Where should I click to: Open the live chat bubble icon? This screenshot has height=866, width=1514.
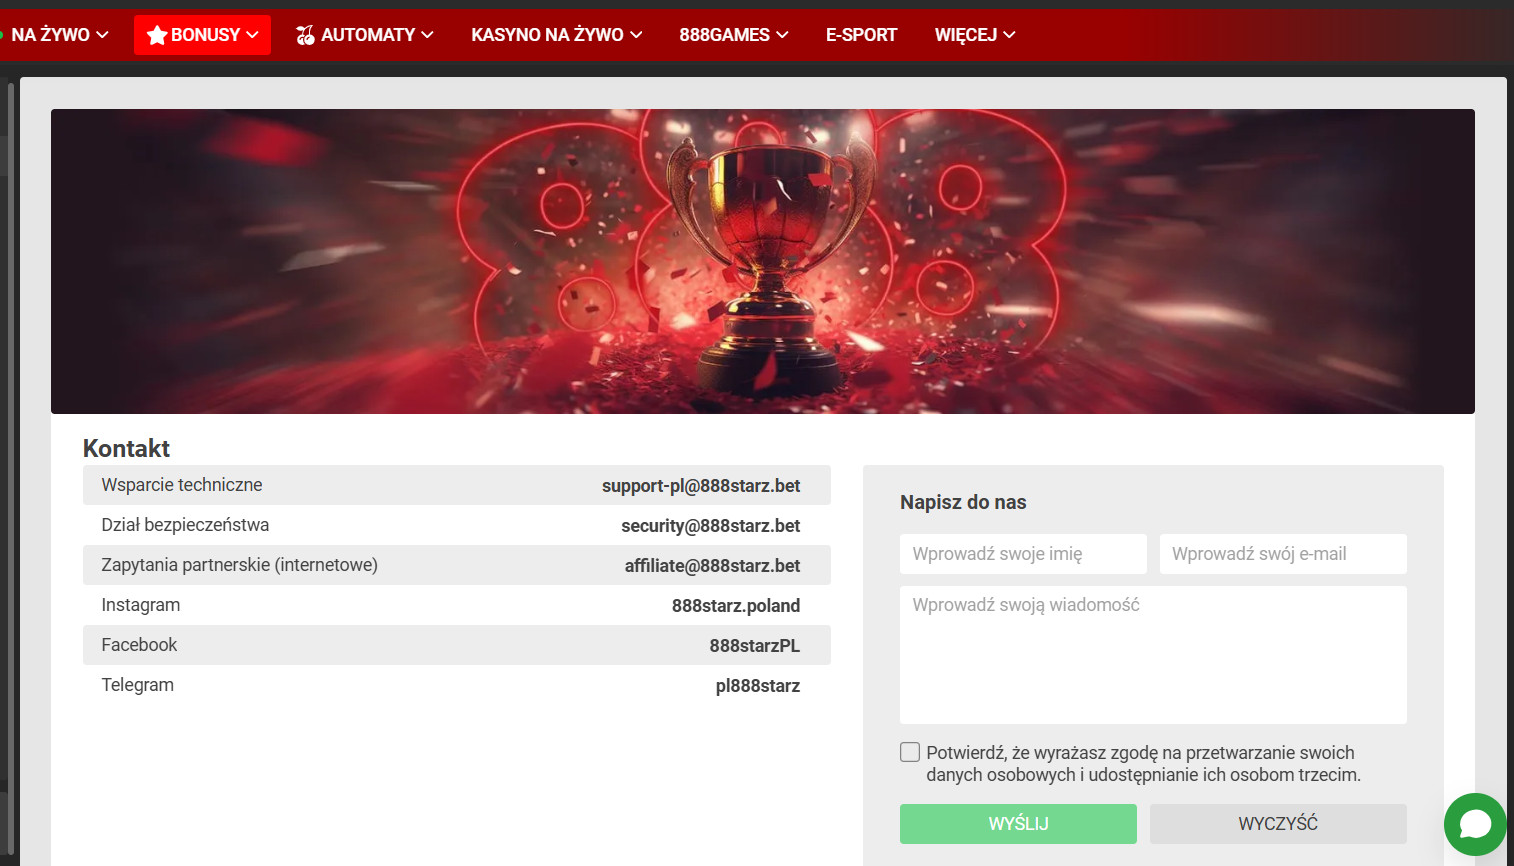coord(1475,824)
